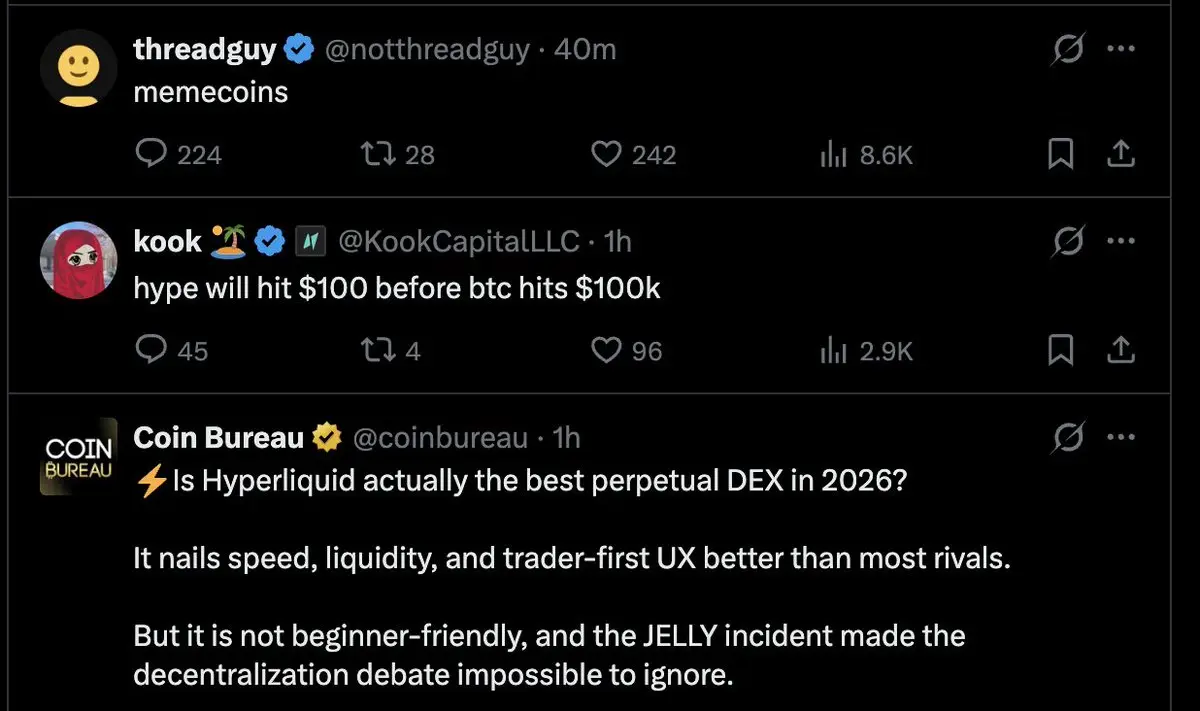1200x711 pixels.
Task: Share threadguy's memecoins post
Action: point(1122,154)
